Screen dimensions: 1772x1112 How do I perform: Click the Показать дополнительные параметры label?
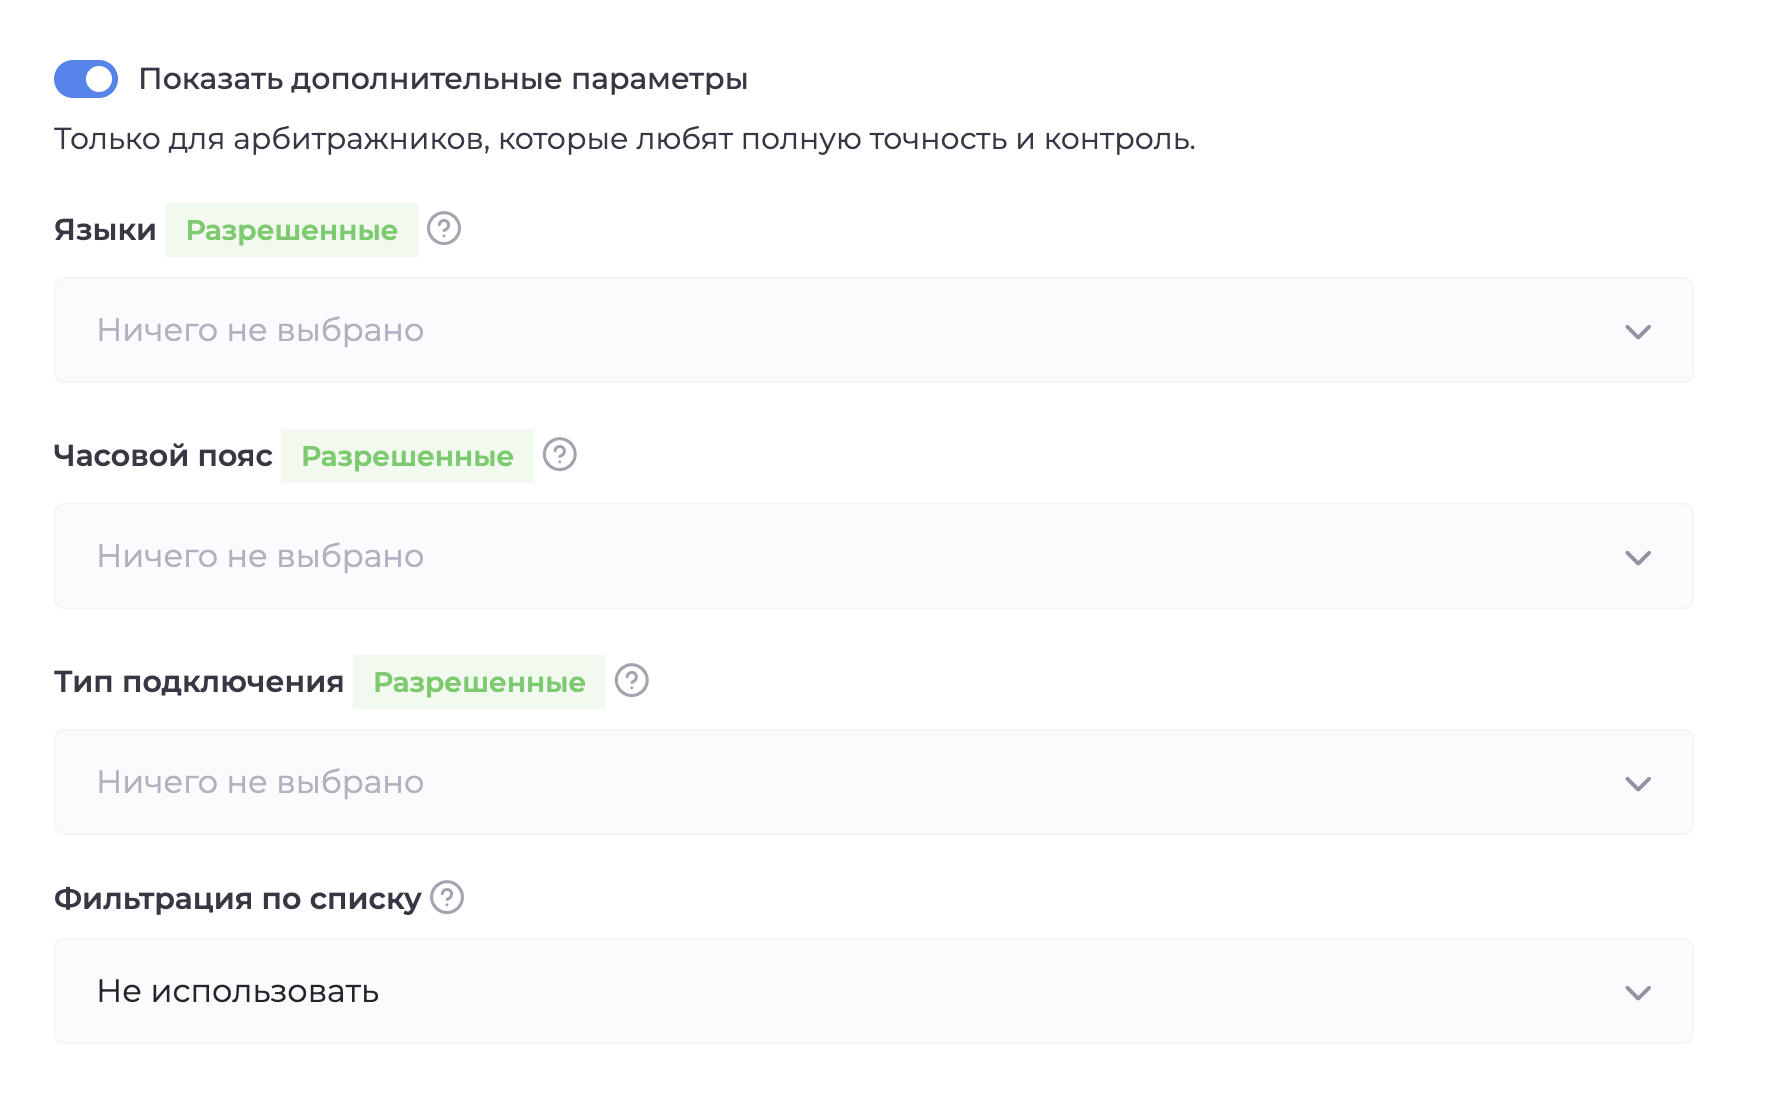(x=444, y=79)
